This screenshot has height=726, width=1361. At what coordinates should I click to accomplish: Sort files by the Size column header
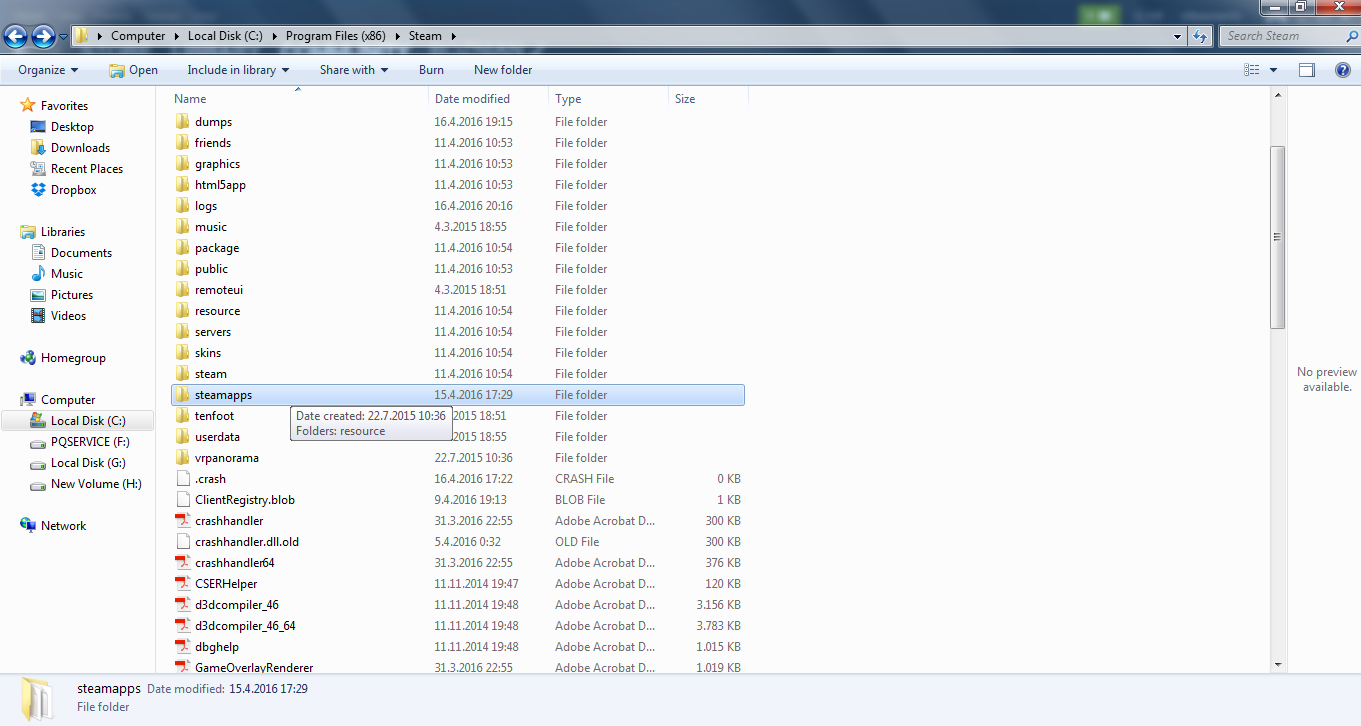708,99
